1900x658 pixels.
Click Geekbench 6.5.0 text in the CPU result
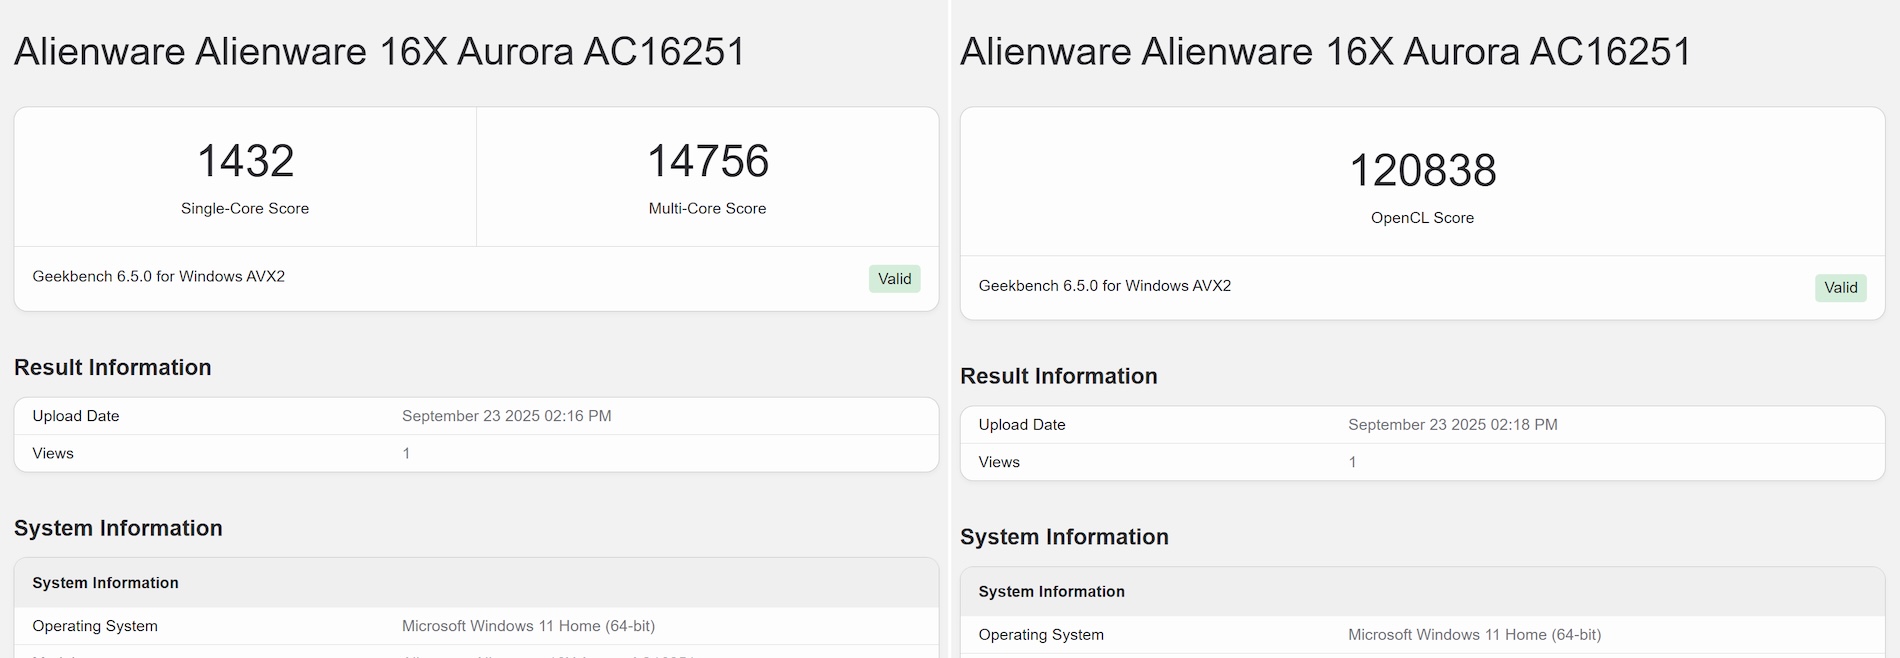pos(158,276)
